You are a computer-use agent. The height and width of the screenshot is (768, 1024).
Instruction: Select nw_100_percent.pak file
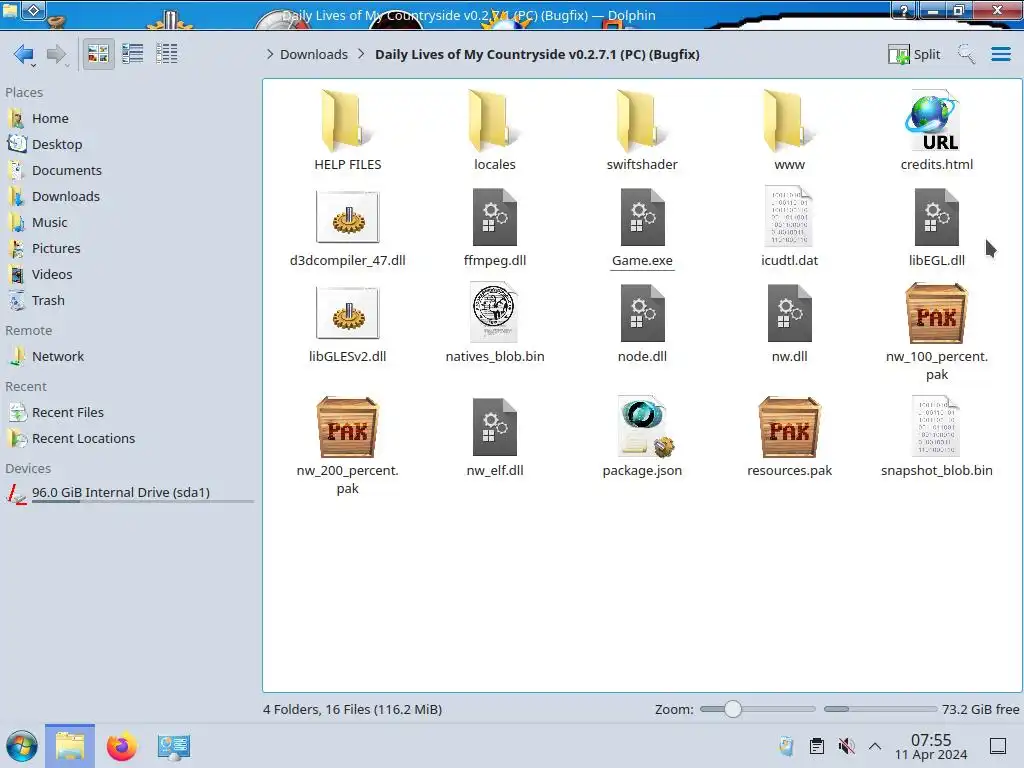click(936, 332)
